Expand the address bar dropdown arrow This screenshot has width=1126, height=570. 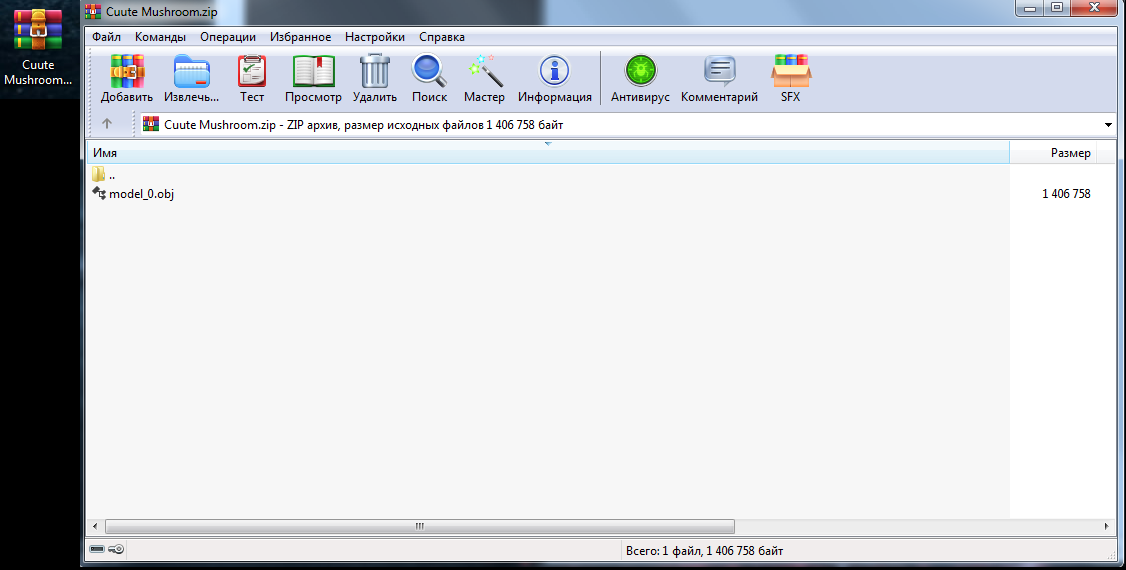point(1108,125)
